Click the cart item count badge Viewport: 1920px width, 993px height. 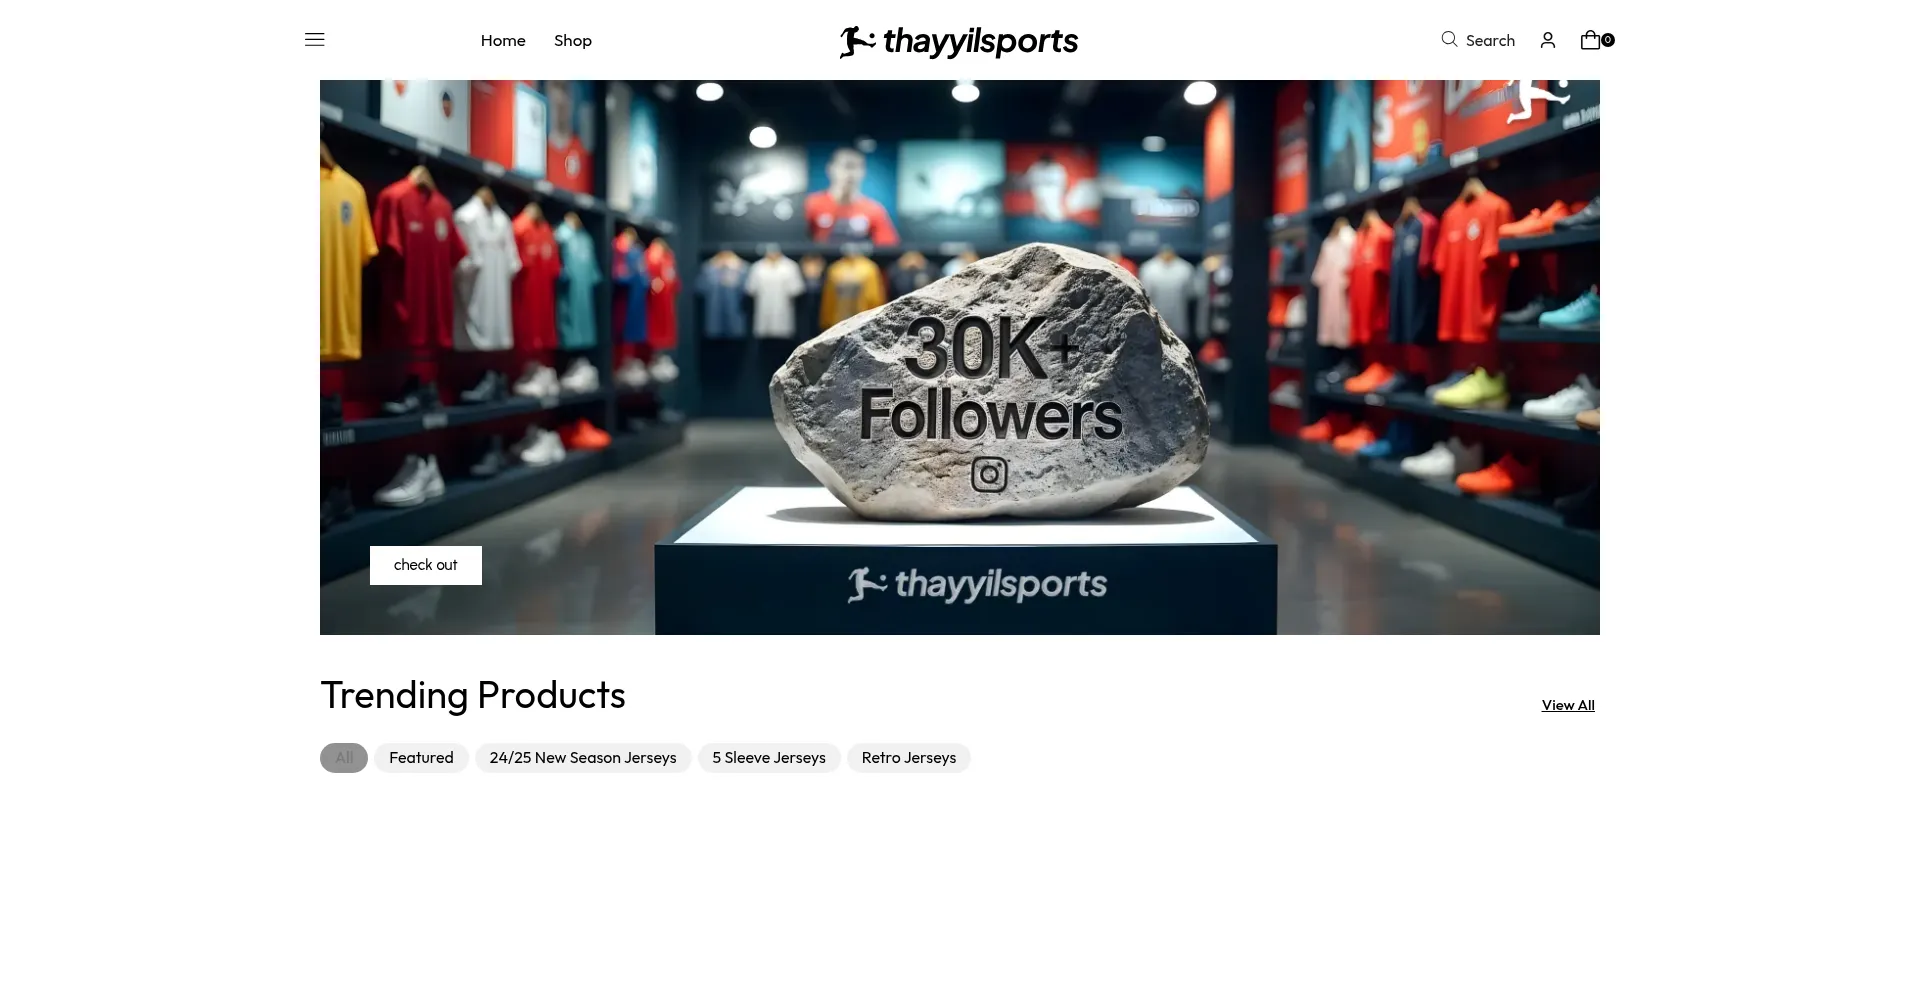pos(1608,40)
